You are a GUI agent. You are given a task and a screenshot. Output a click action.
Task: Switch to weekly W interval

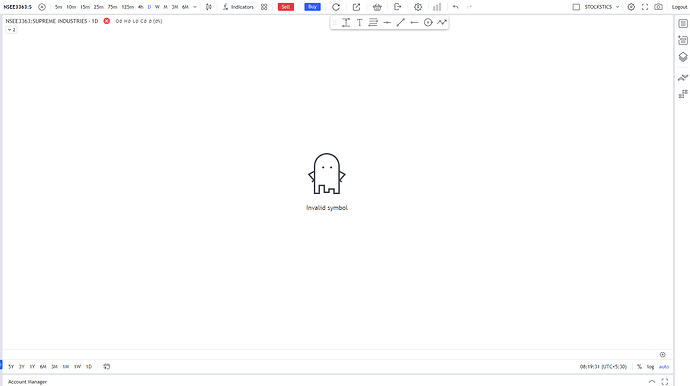coord(157,7)
